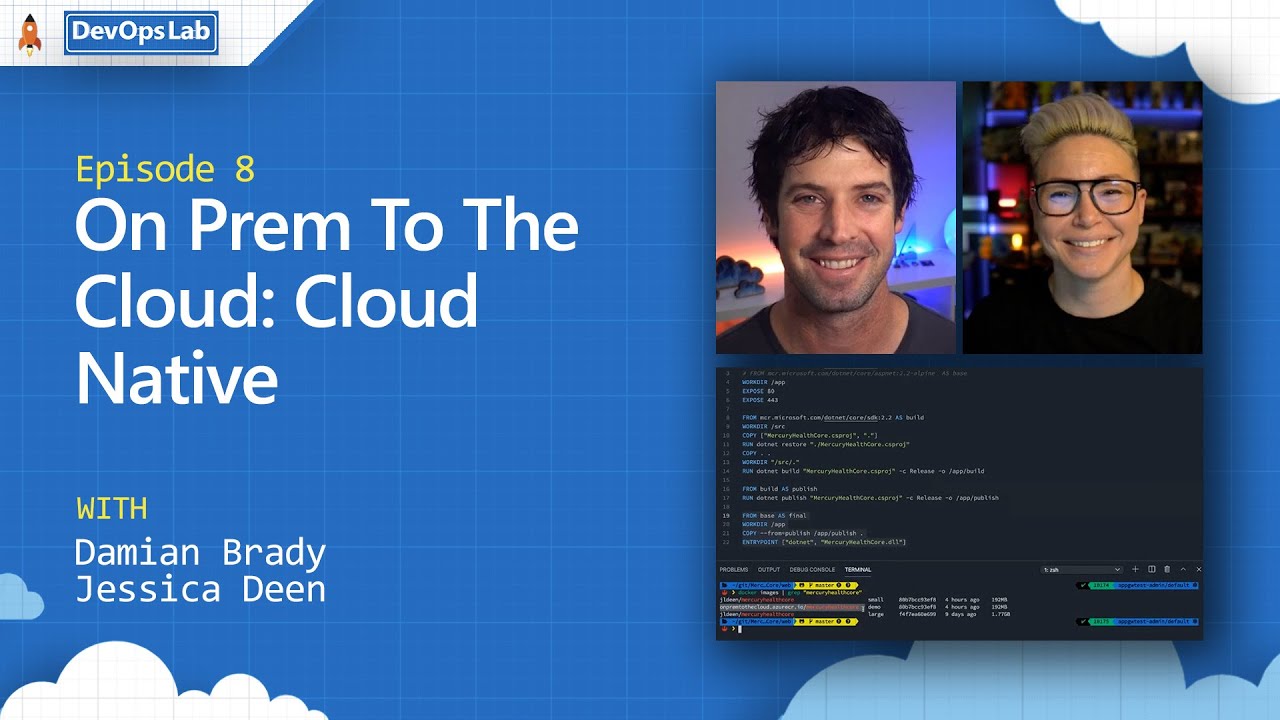The width and height of the screenshot is (1280, 720).
Task: Click the Damian Brady webcam thumbnail
Action: pyautogui.click(x=835, y=217)
